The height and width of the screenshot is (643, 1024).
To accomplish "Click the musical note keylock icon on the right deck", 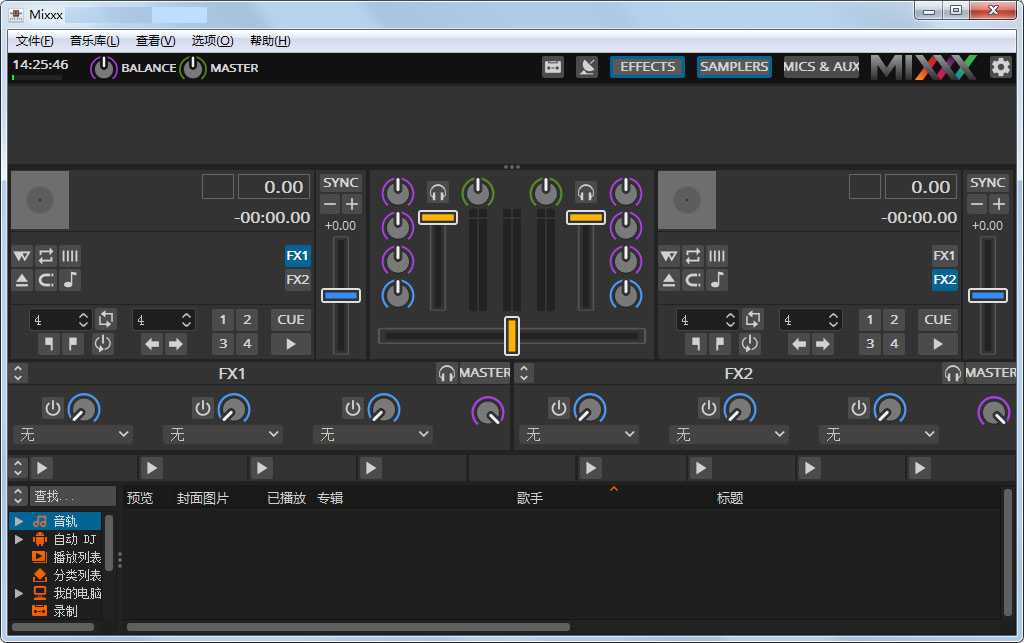I will pos(717,281).
